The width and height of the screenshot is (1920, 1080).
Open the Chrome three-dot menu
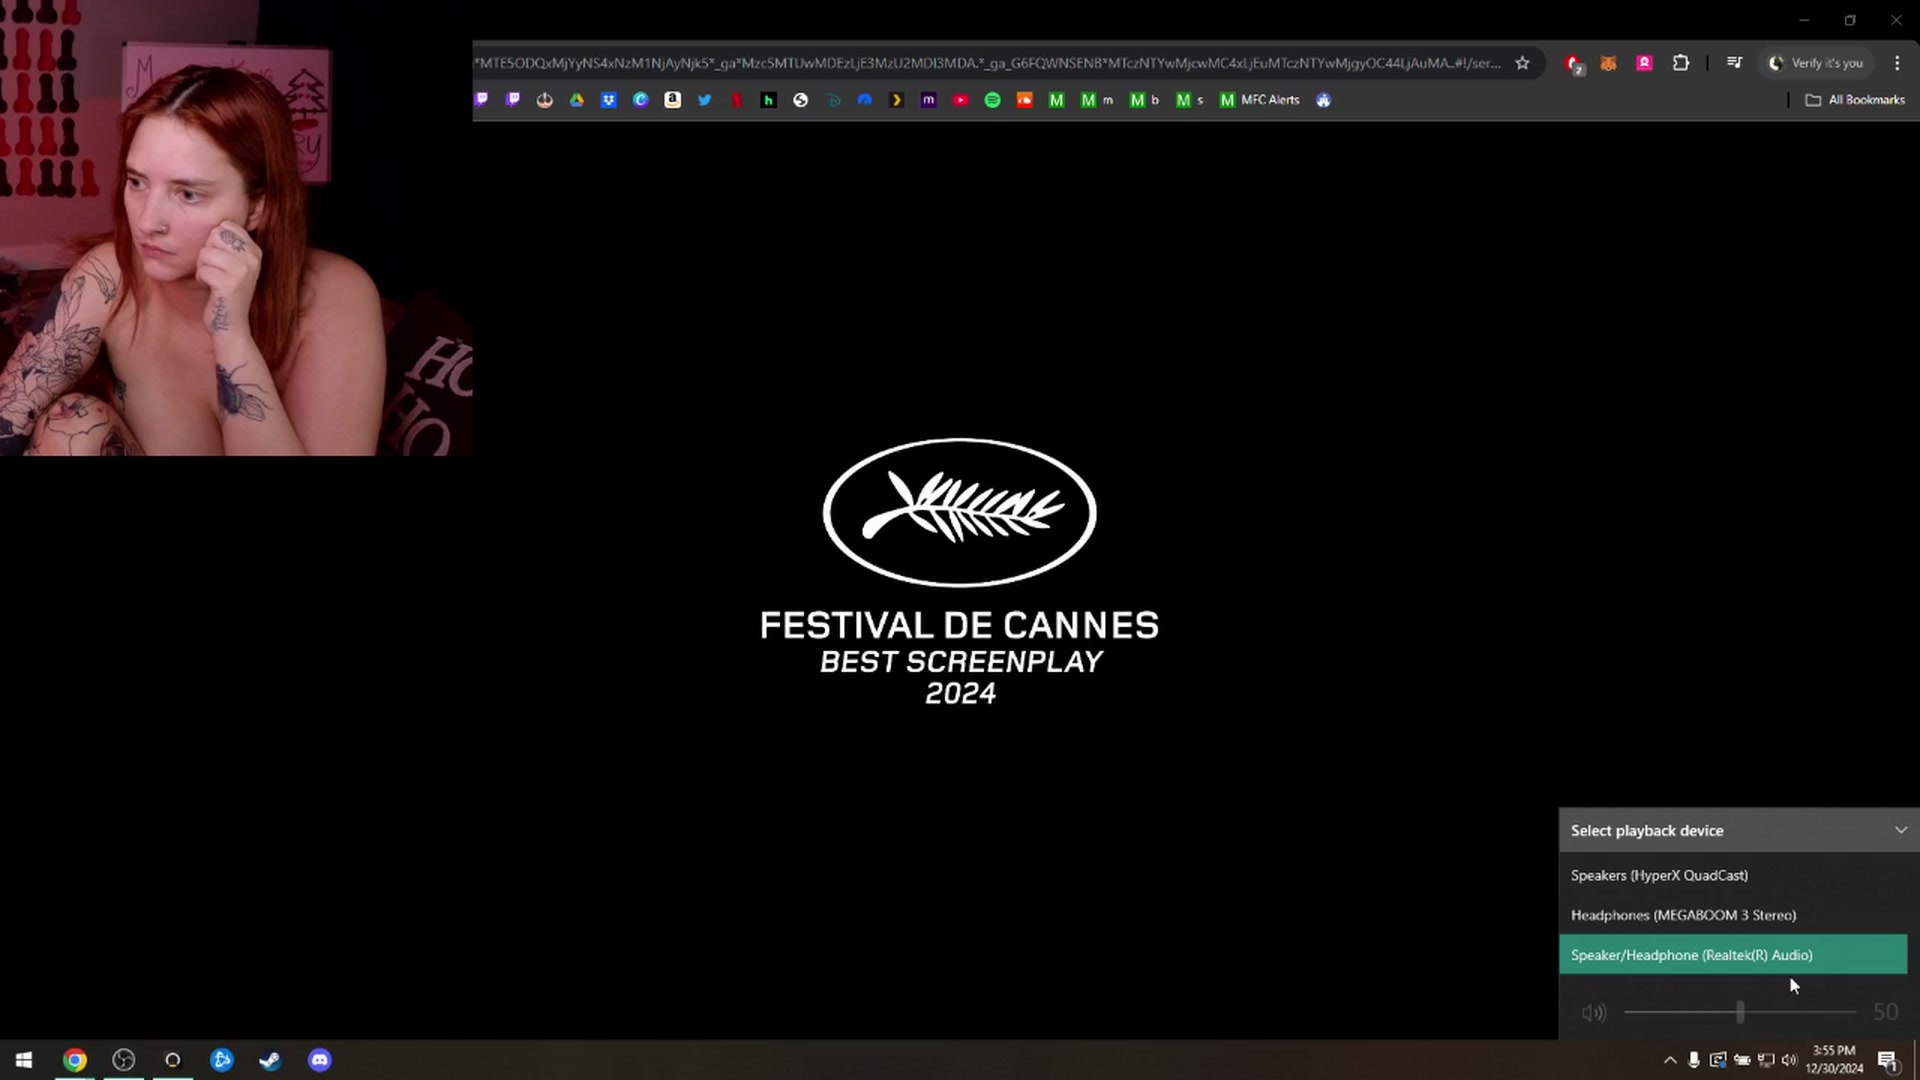click(x=1897, y=63)
